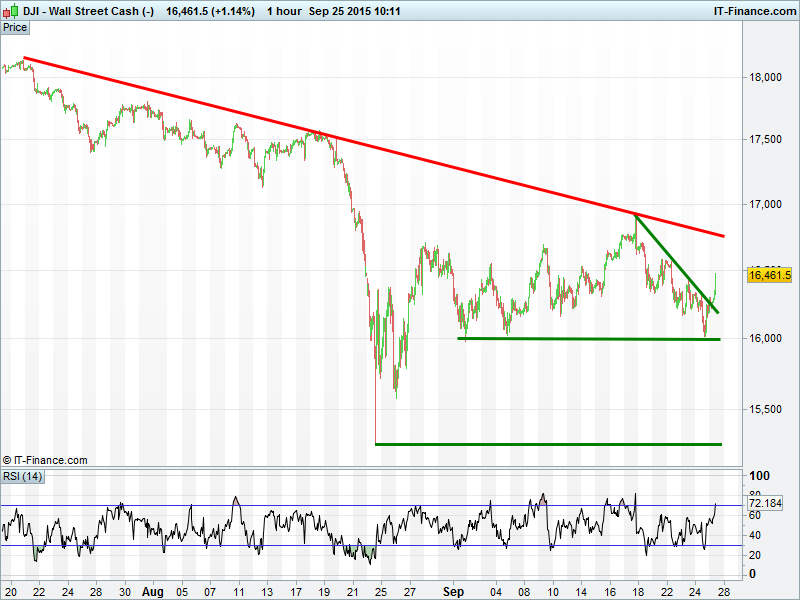Click the 18,000 price axis label
This screenshot has width=800, height=600.
[x=766, y=77]
